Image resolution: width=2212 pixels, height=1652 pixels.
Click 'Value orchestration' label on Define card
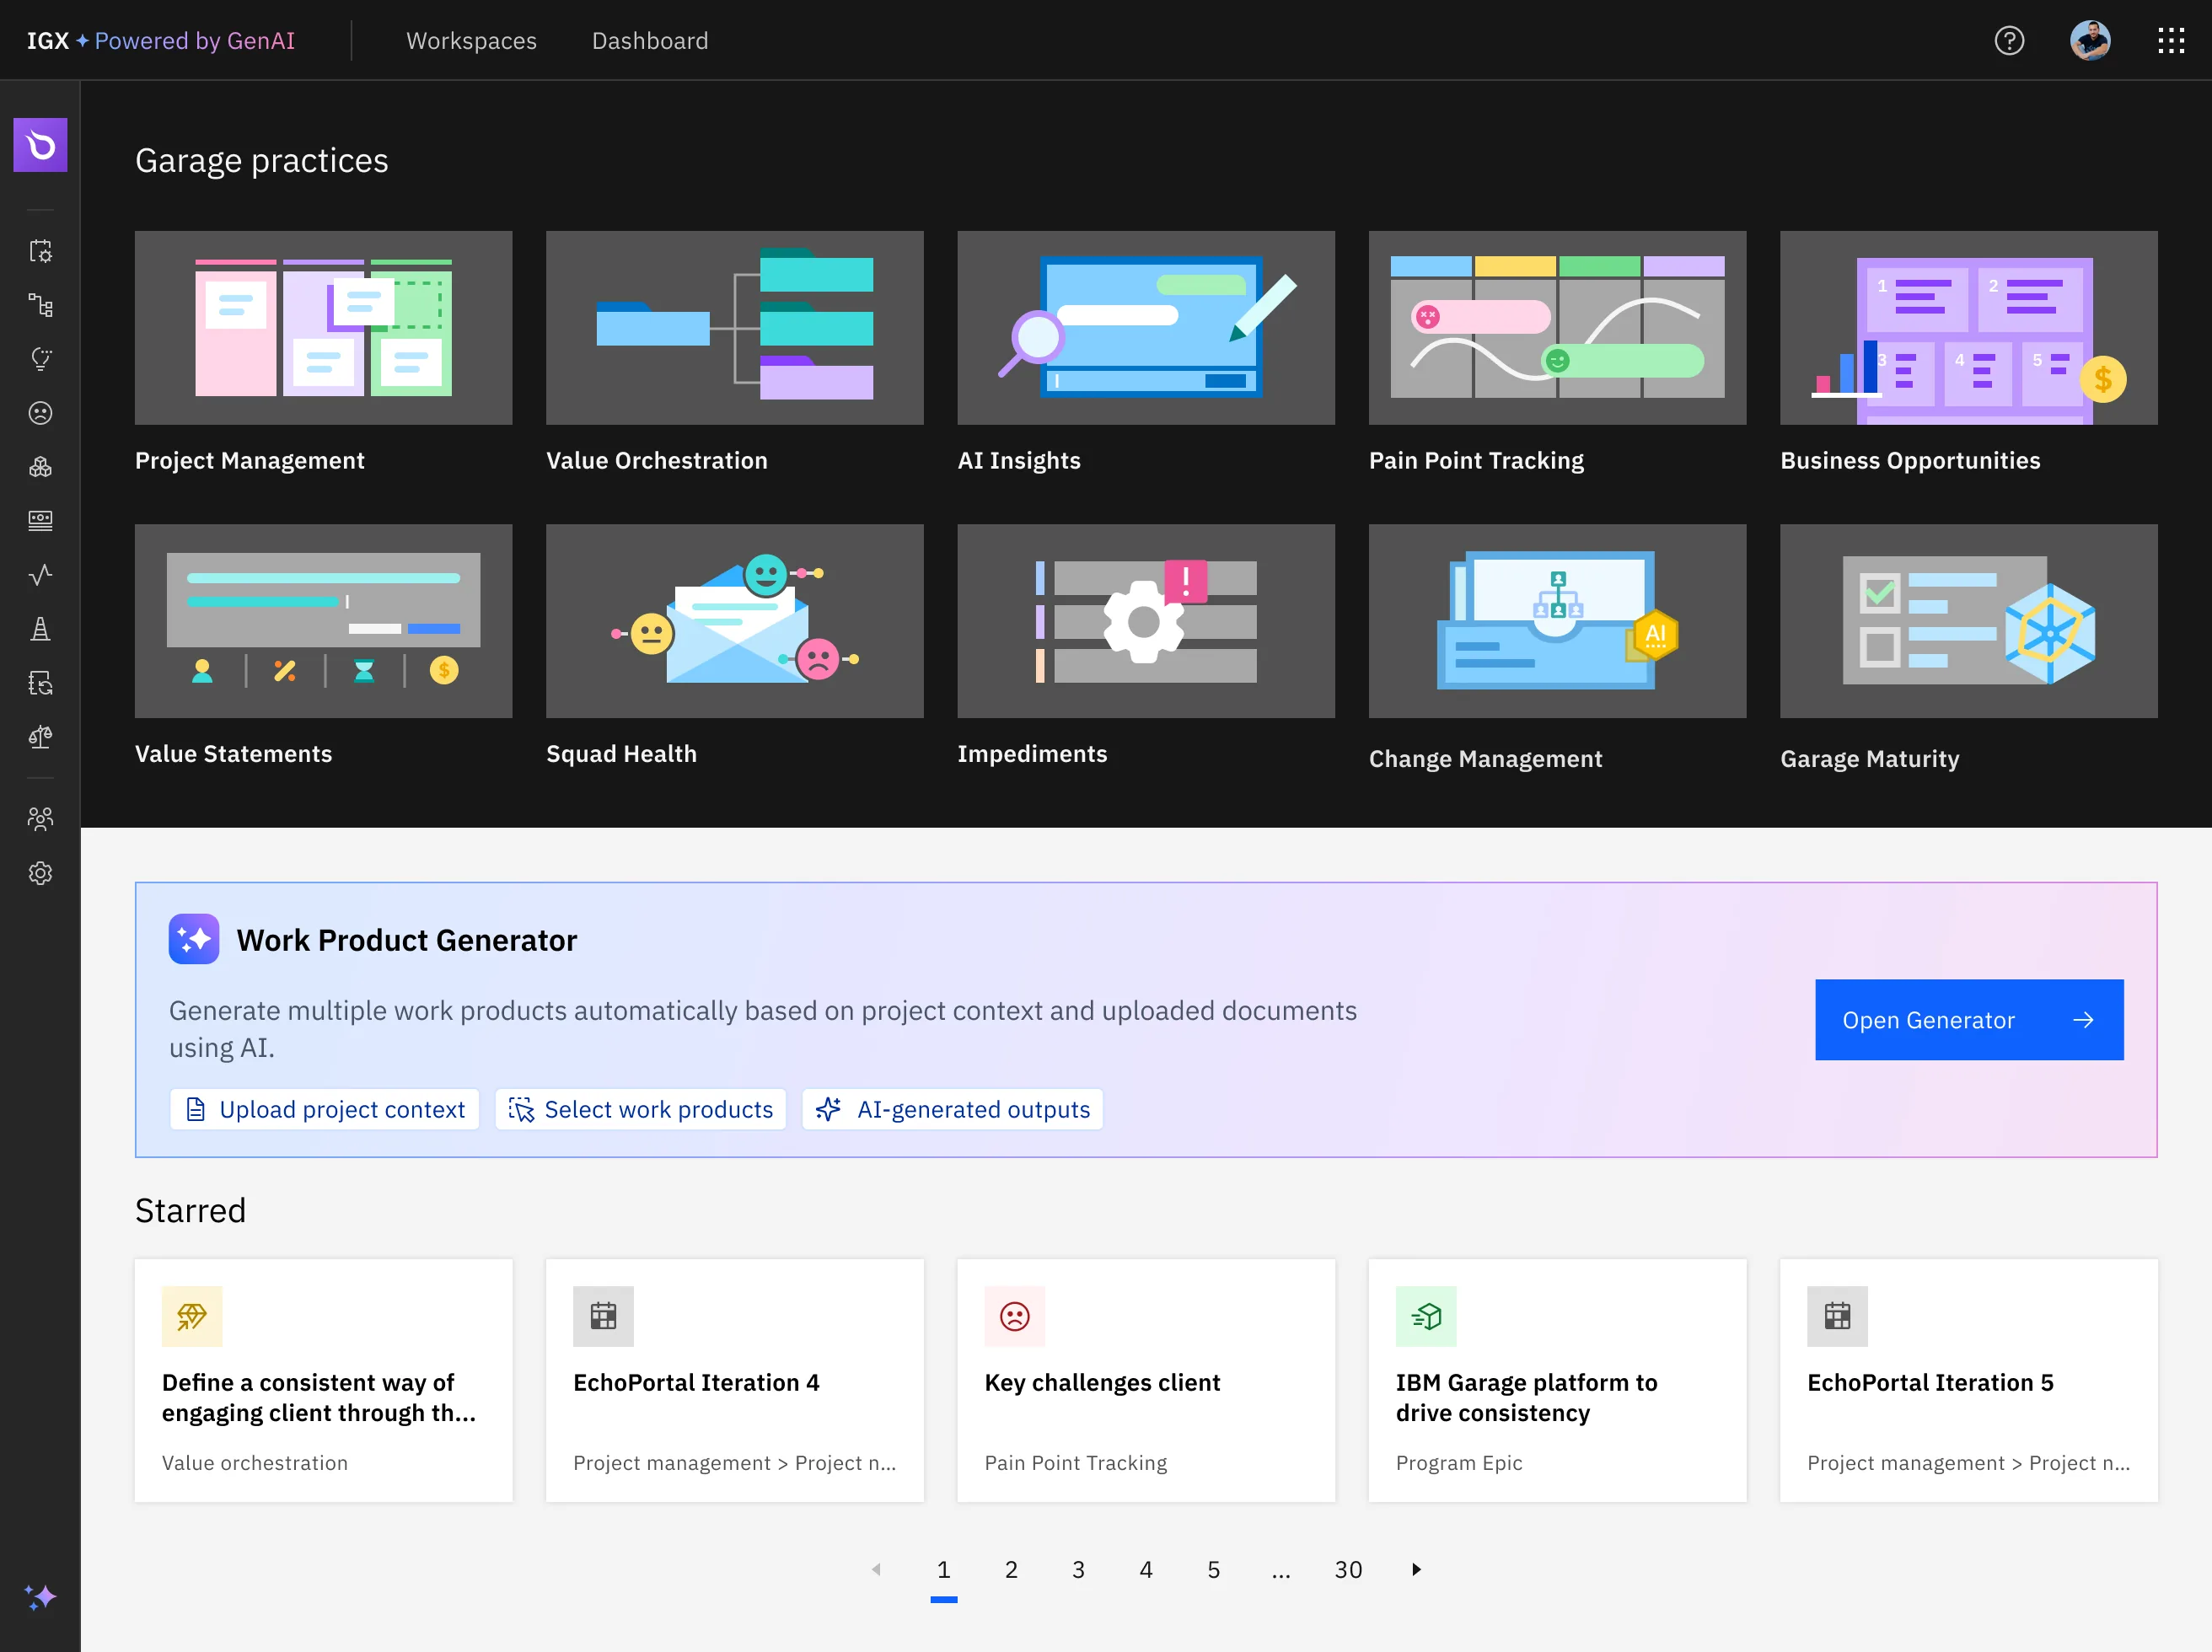[x=255, y=1463]
